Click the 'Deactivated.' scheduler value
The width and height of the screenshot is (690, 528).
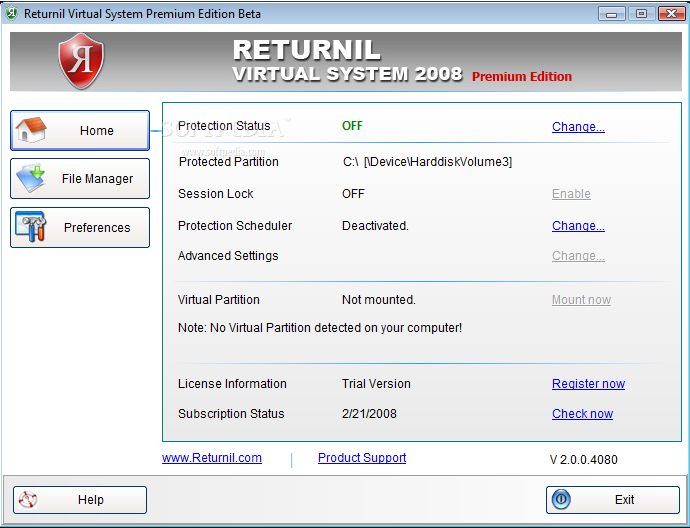(x=375, y=226)
